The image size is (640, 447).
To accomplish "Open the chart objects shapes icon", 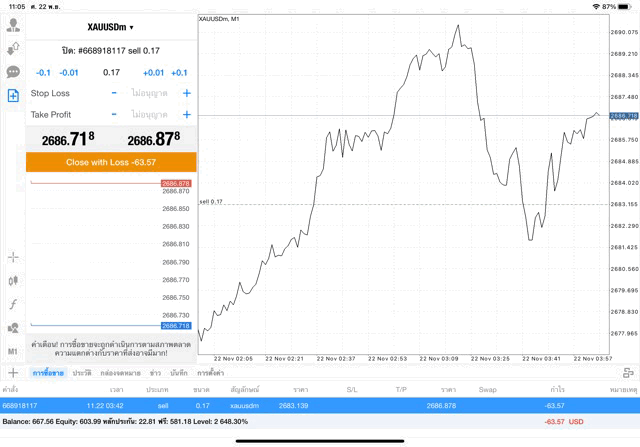I will pos(13,328).
